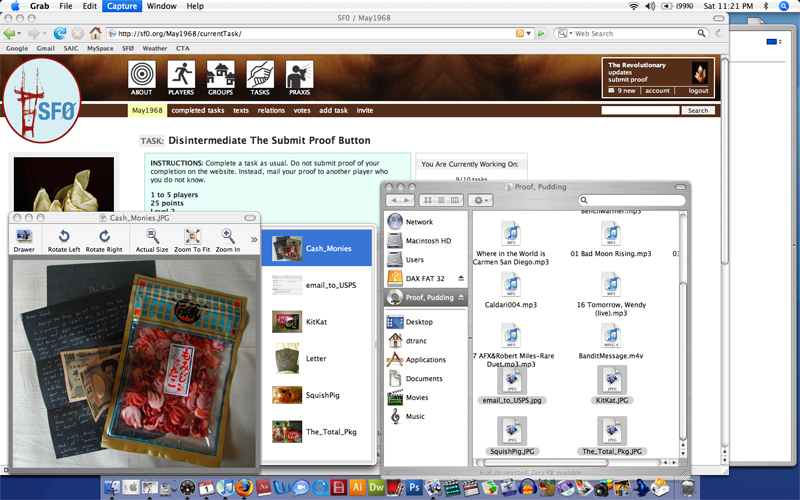Launch Photoshop from the Dock

click(x=414, y=487)
